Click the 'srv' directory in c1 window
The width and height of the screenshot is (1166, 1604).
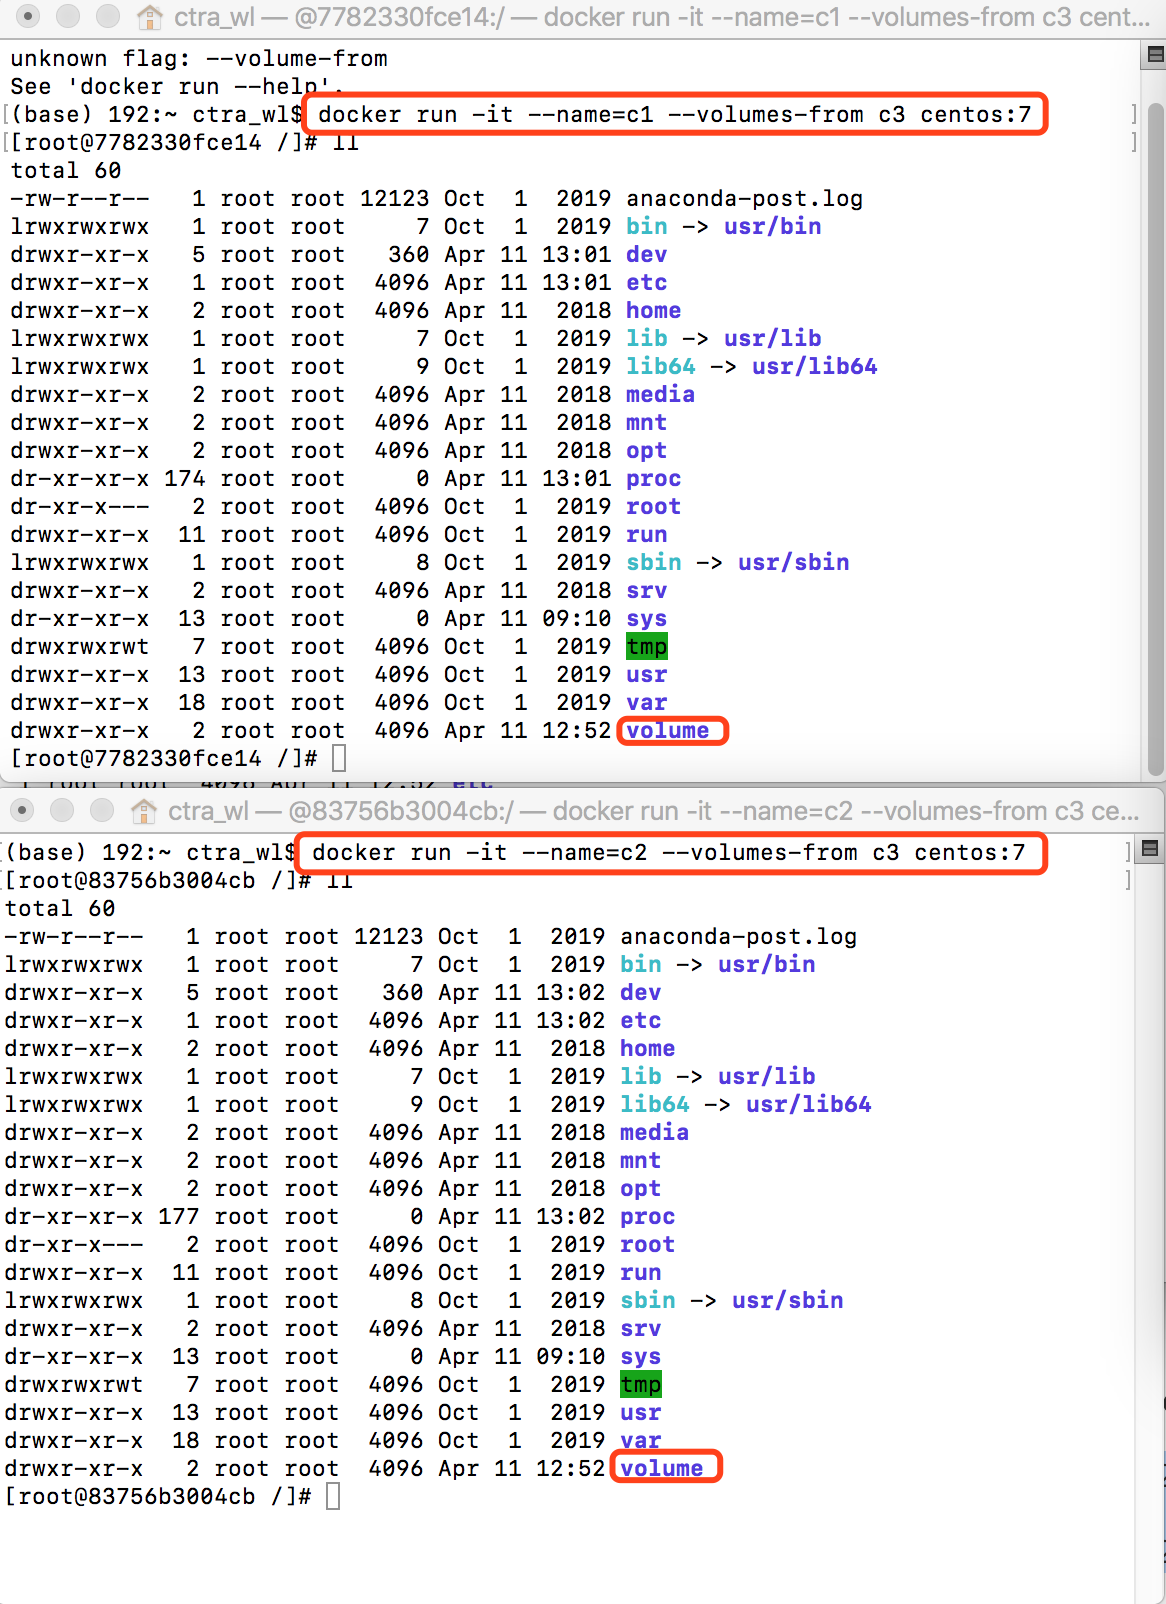point(647,591)
